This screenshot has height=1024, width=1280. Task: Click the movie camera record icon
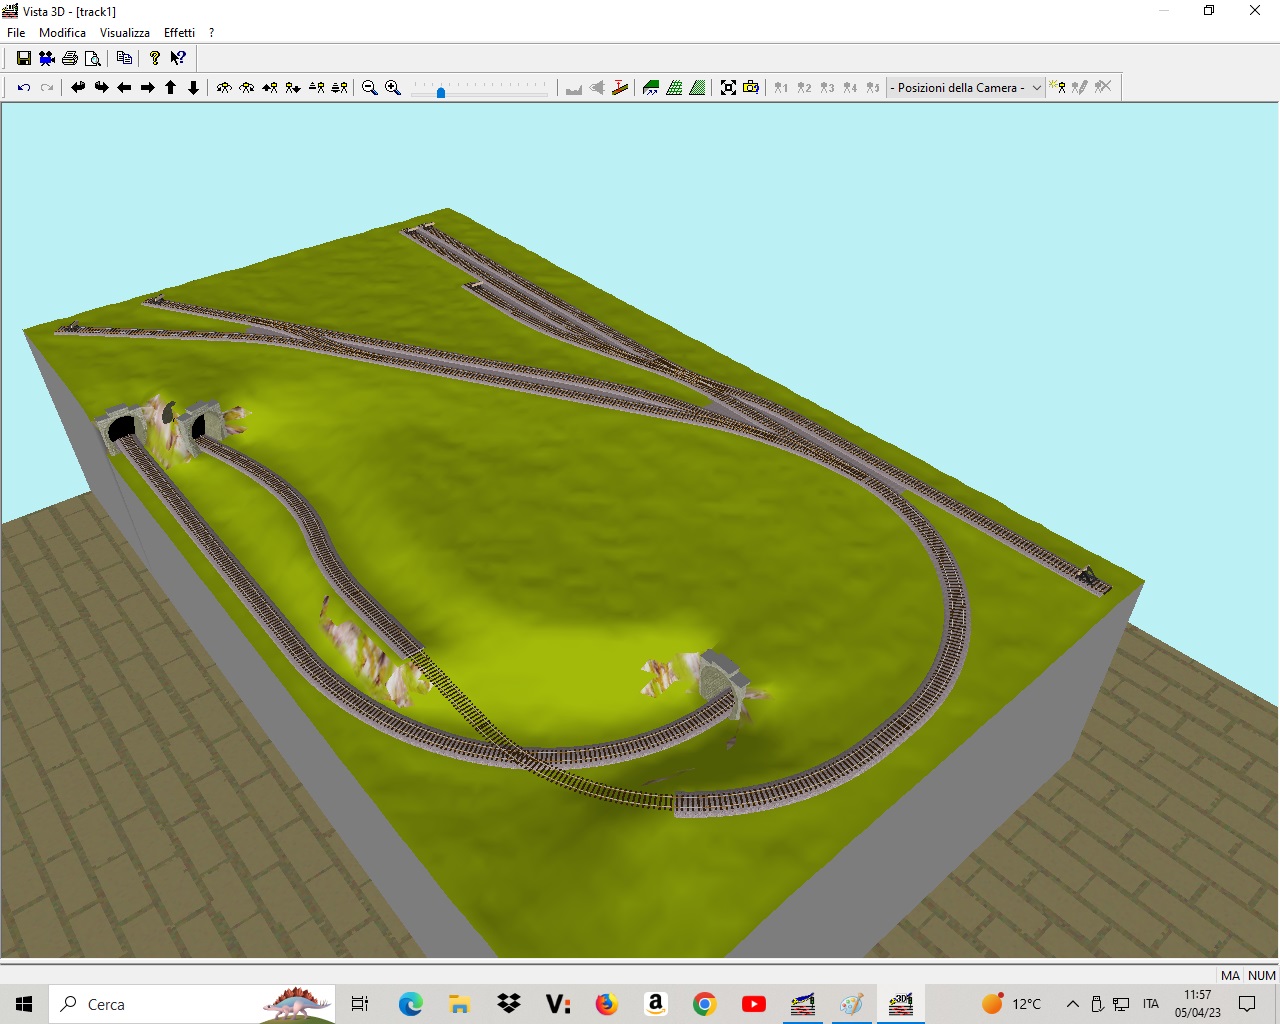47,58
